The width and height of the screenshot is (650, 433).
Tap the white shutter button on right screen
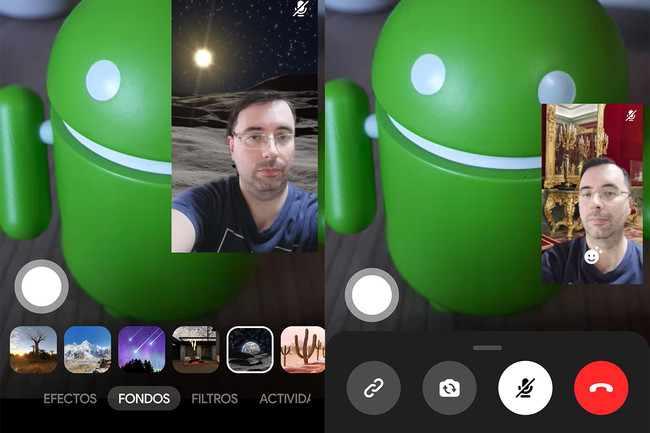[x=372, y=295]
